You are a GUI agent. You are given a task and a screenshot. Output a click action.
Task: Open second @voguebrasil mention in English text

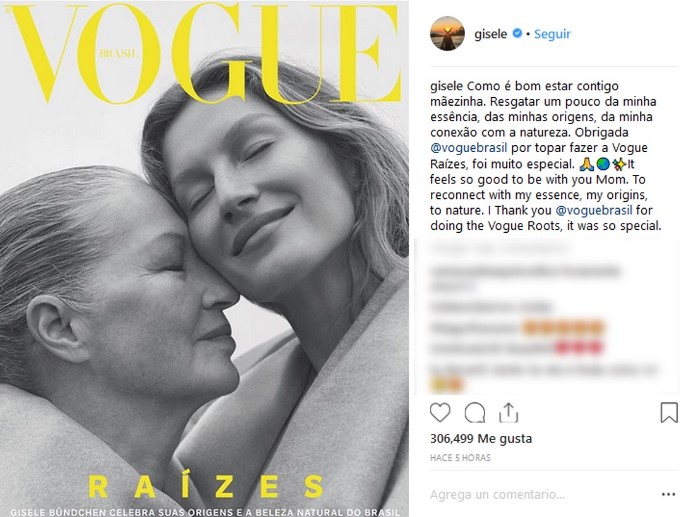coord(594,210)
